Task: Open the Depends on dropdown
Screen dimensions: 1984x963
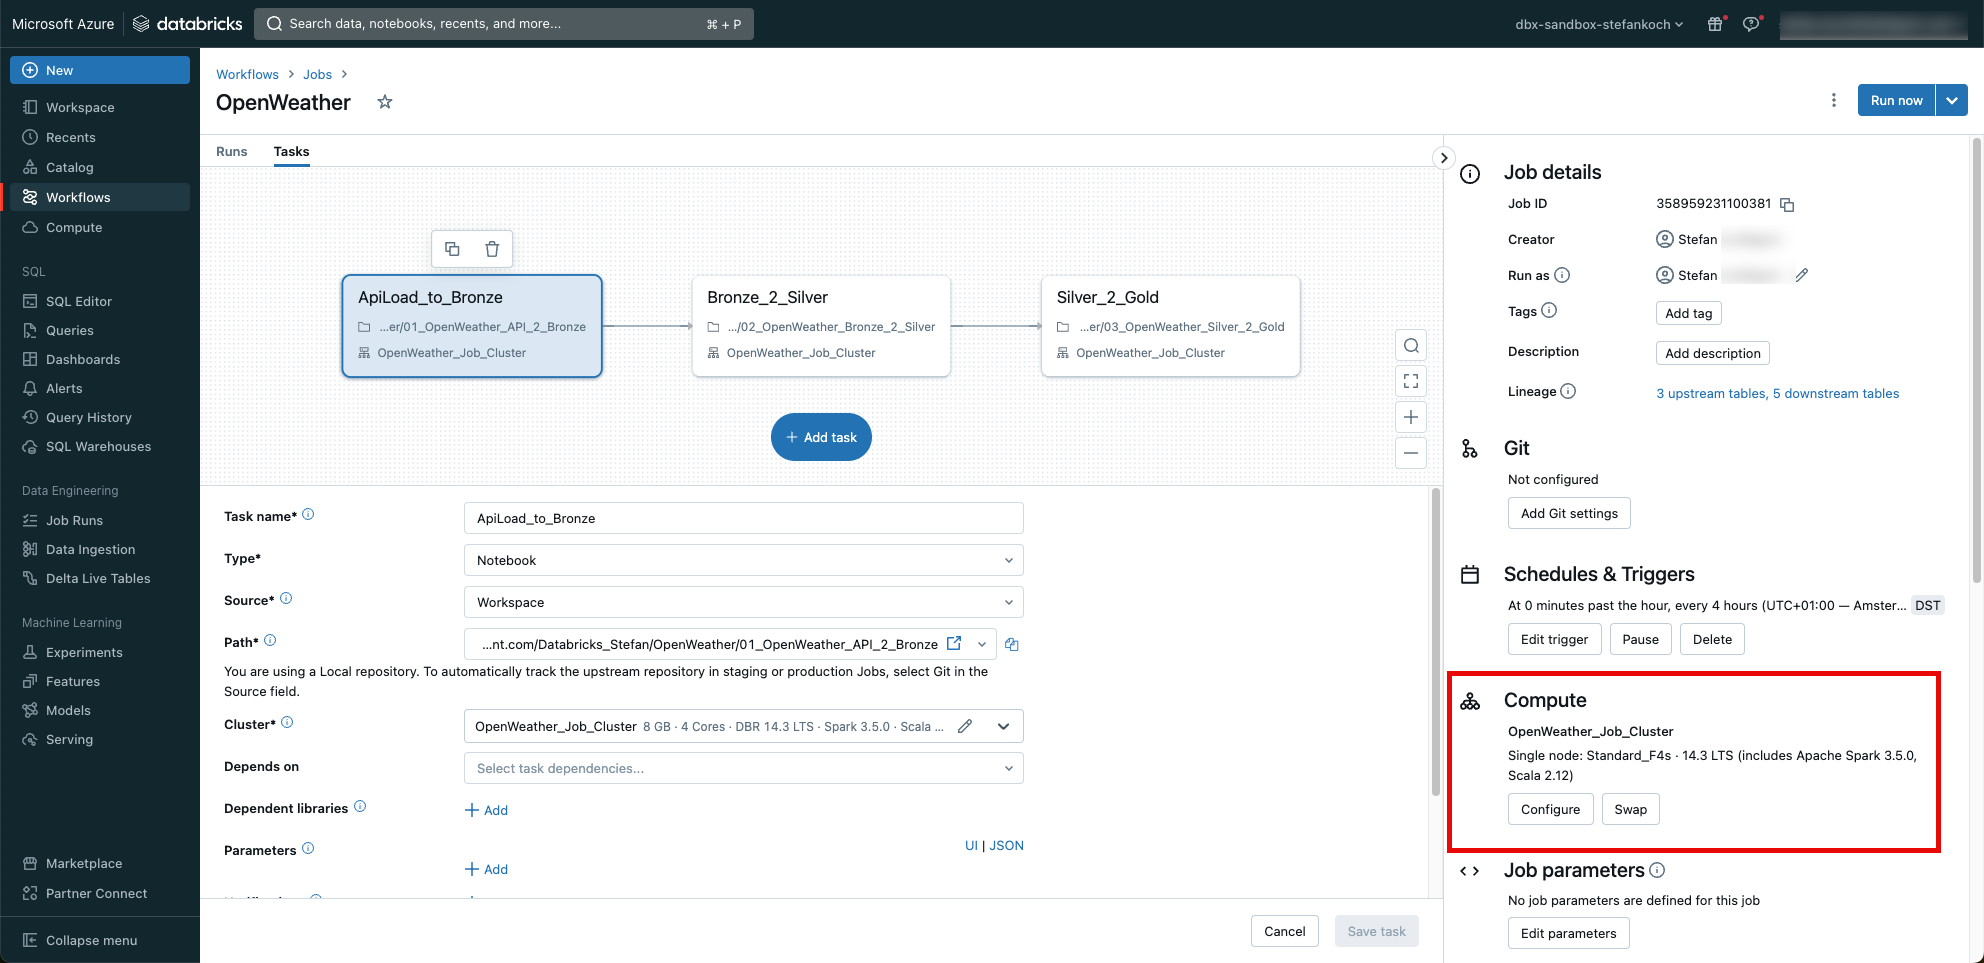Action: point(743,768)
